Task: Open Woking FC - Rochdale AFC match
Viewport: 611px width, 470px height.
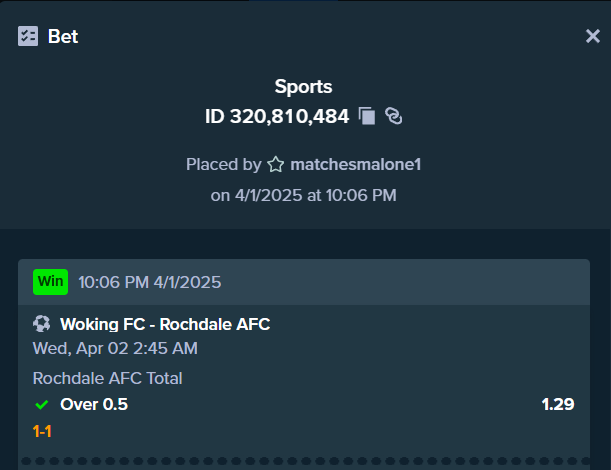Action: (165, 324)
